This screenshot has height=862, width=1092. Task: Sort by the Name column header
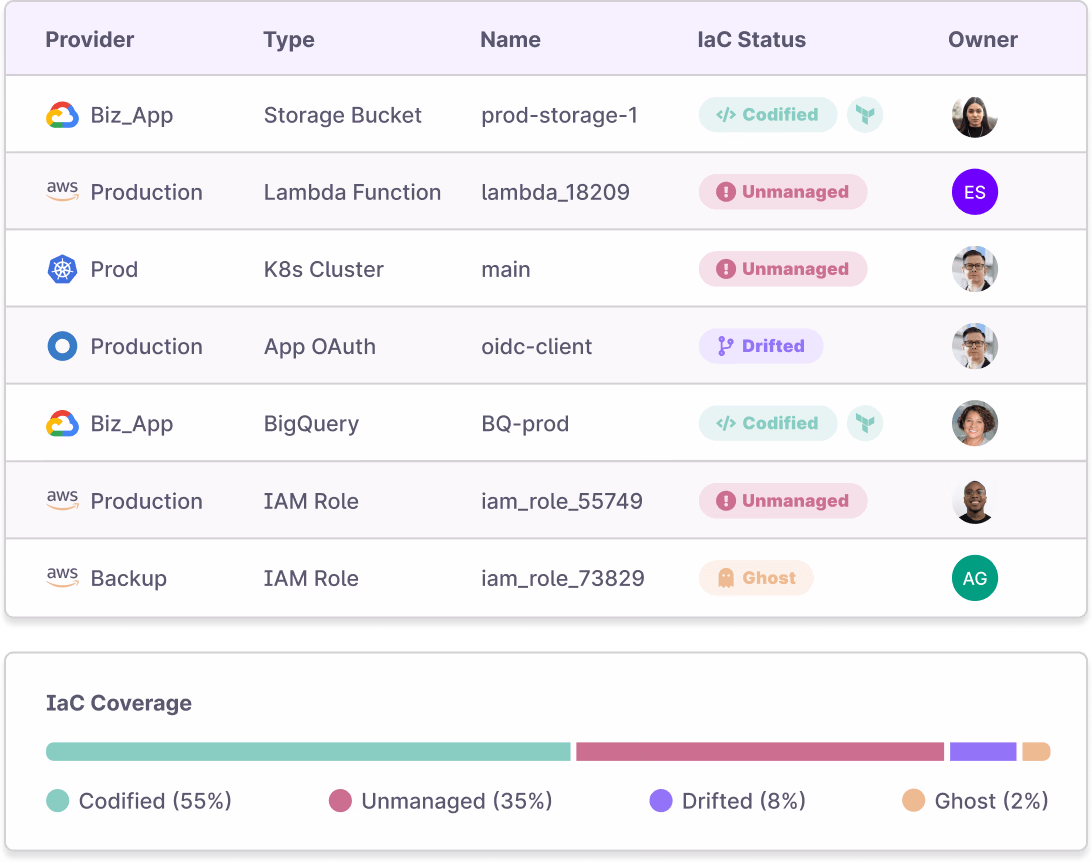(510, 40)
